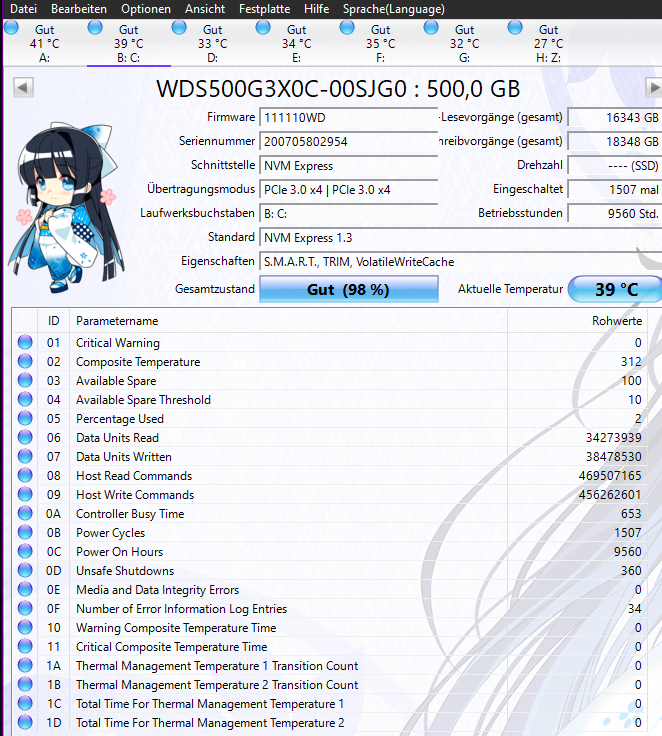The image size is (662, 736).
Task: Click status orb of Percentage Used row
Action: 25,418
